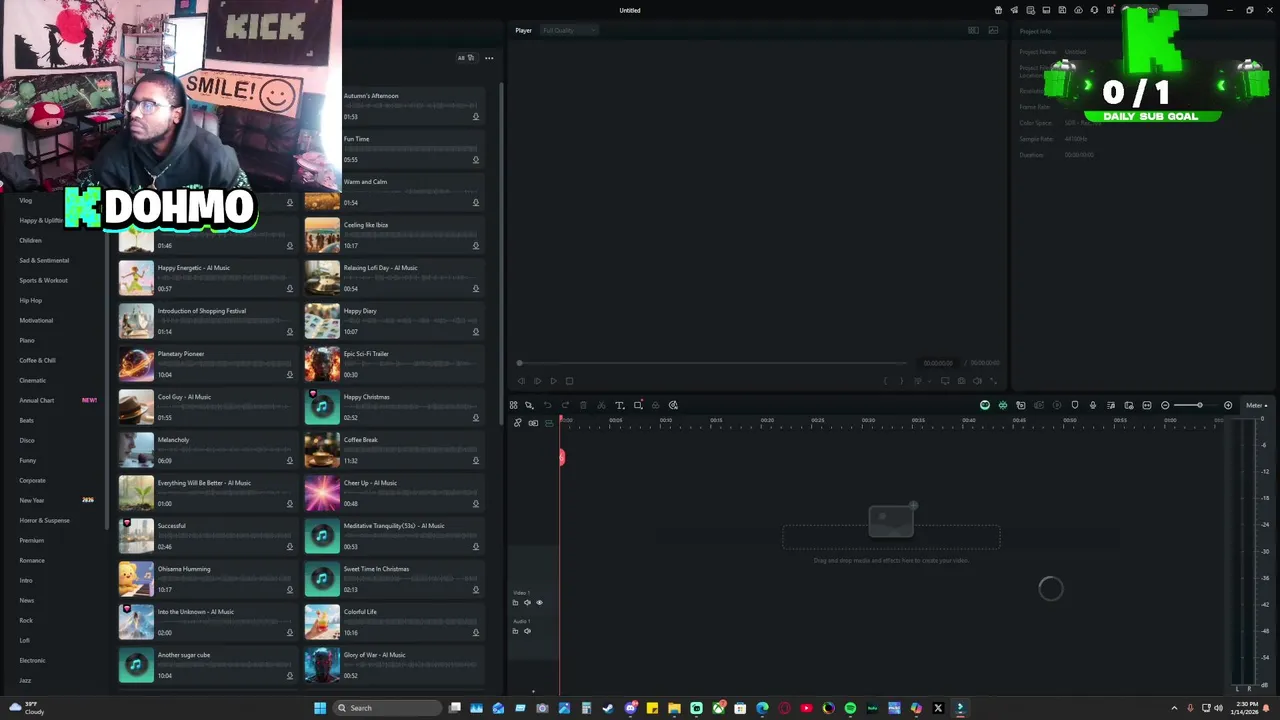1280x720 pixels.
Task: Click the player volume speaker icon
Action: coord(977,381)
